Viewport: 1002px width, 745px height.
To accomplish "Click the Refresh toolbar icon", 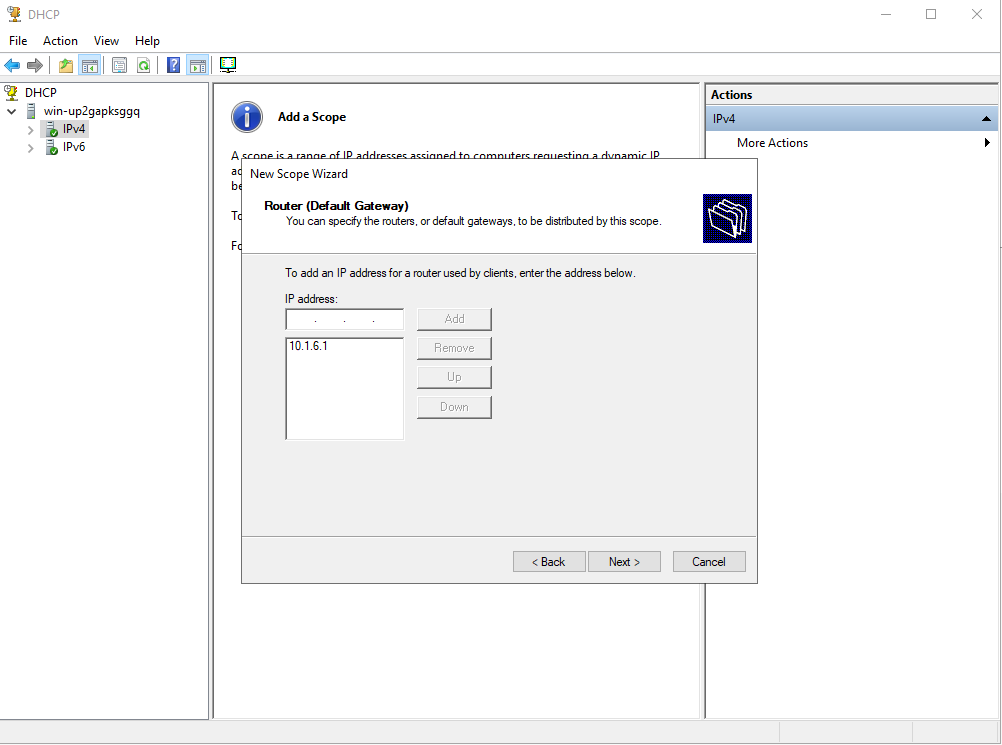I will coord(144,66).
